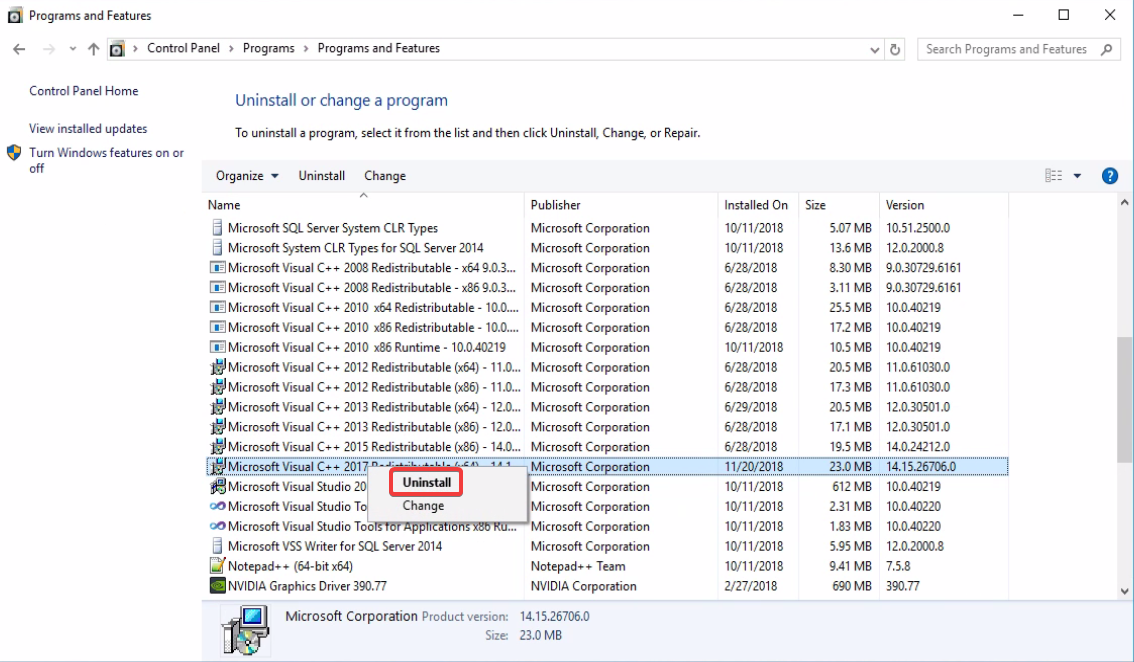Open the Organize dropdown menu
1134x662 pixels.
pos(247,176)
